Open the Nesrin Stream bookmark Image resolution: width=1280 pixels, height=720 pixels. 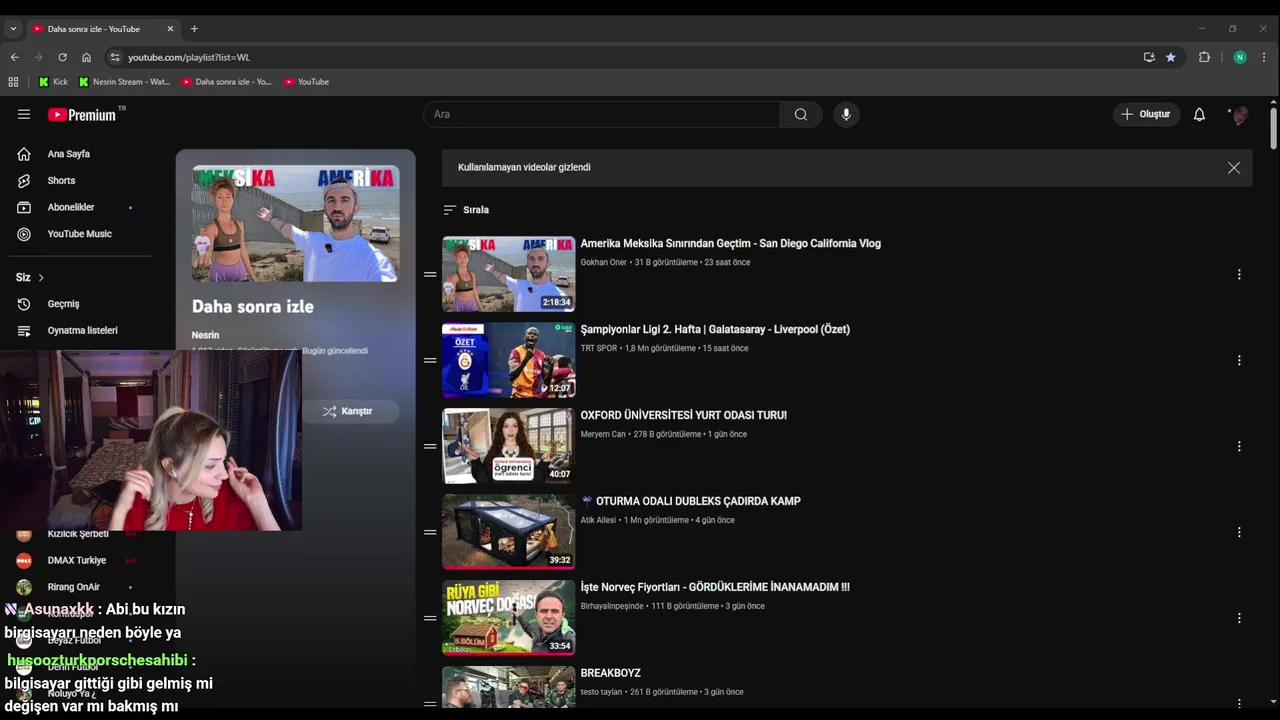[x=125, y=82]
